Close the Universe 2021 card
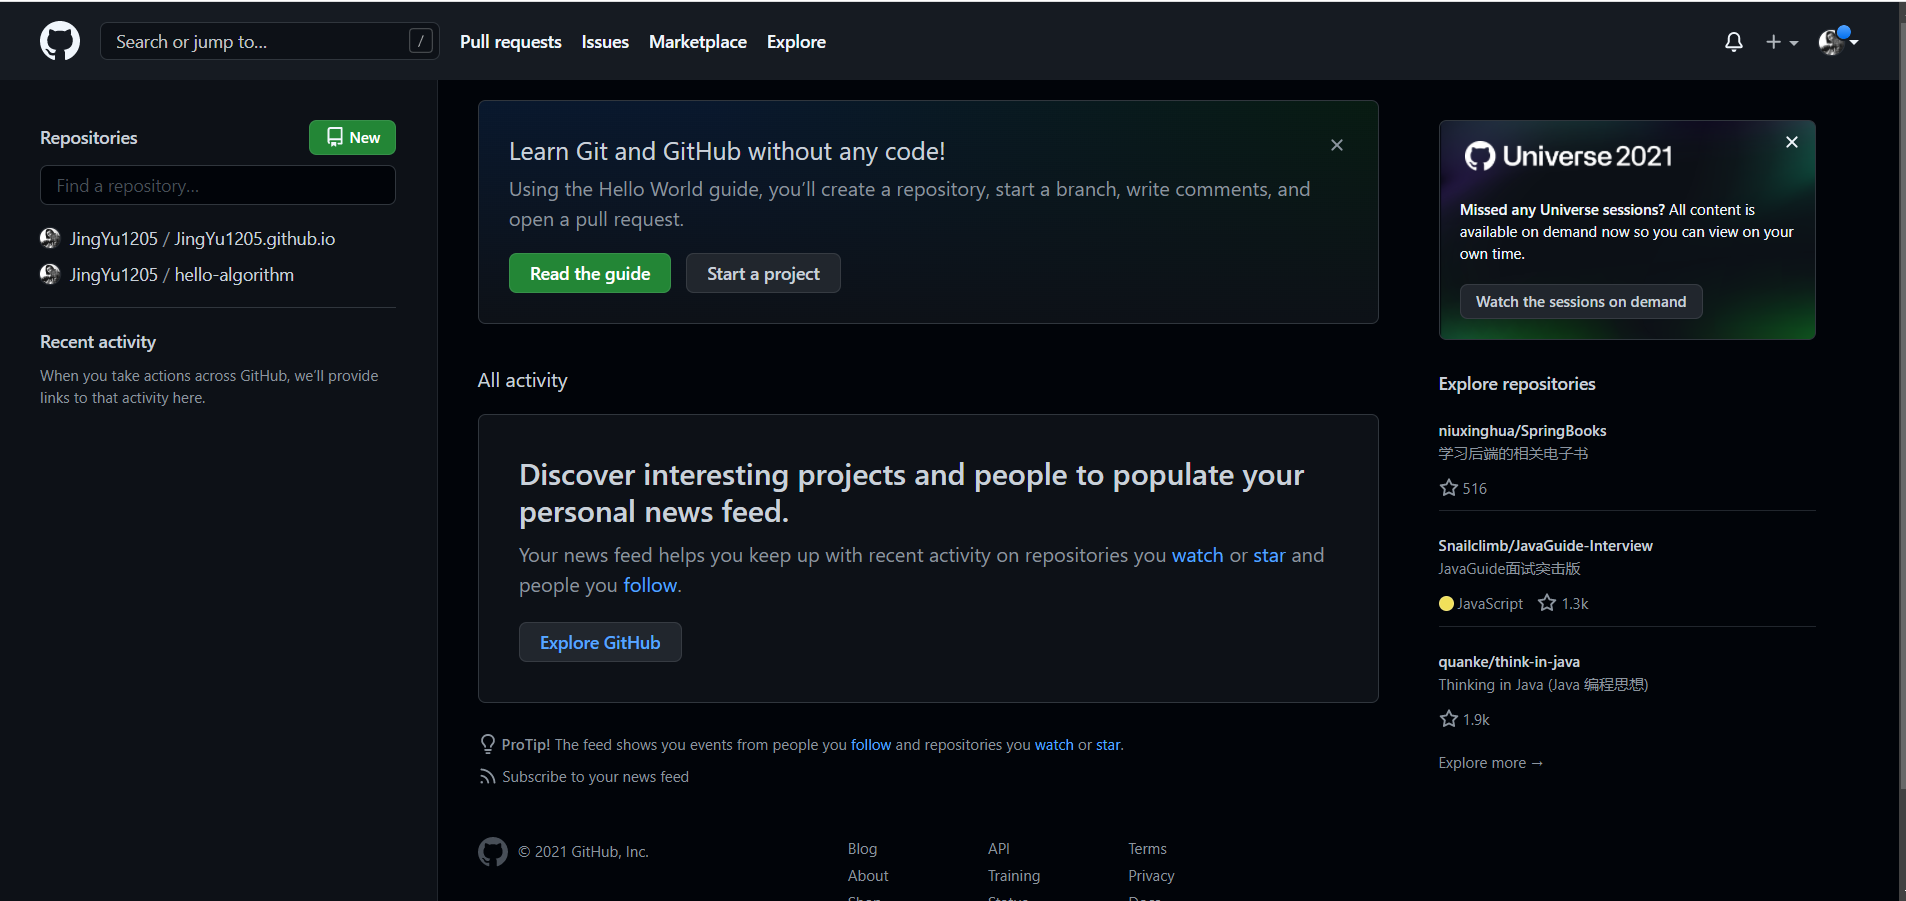The width and height of the screenshot is (1906, 901). click(1792, 142)
